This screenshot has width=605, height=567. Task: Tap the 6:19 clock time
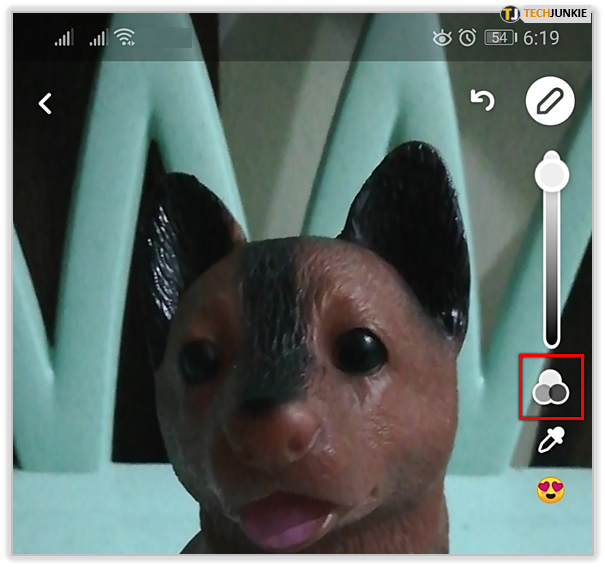pyautogui.click(x=540, y=38)
